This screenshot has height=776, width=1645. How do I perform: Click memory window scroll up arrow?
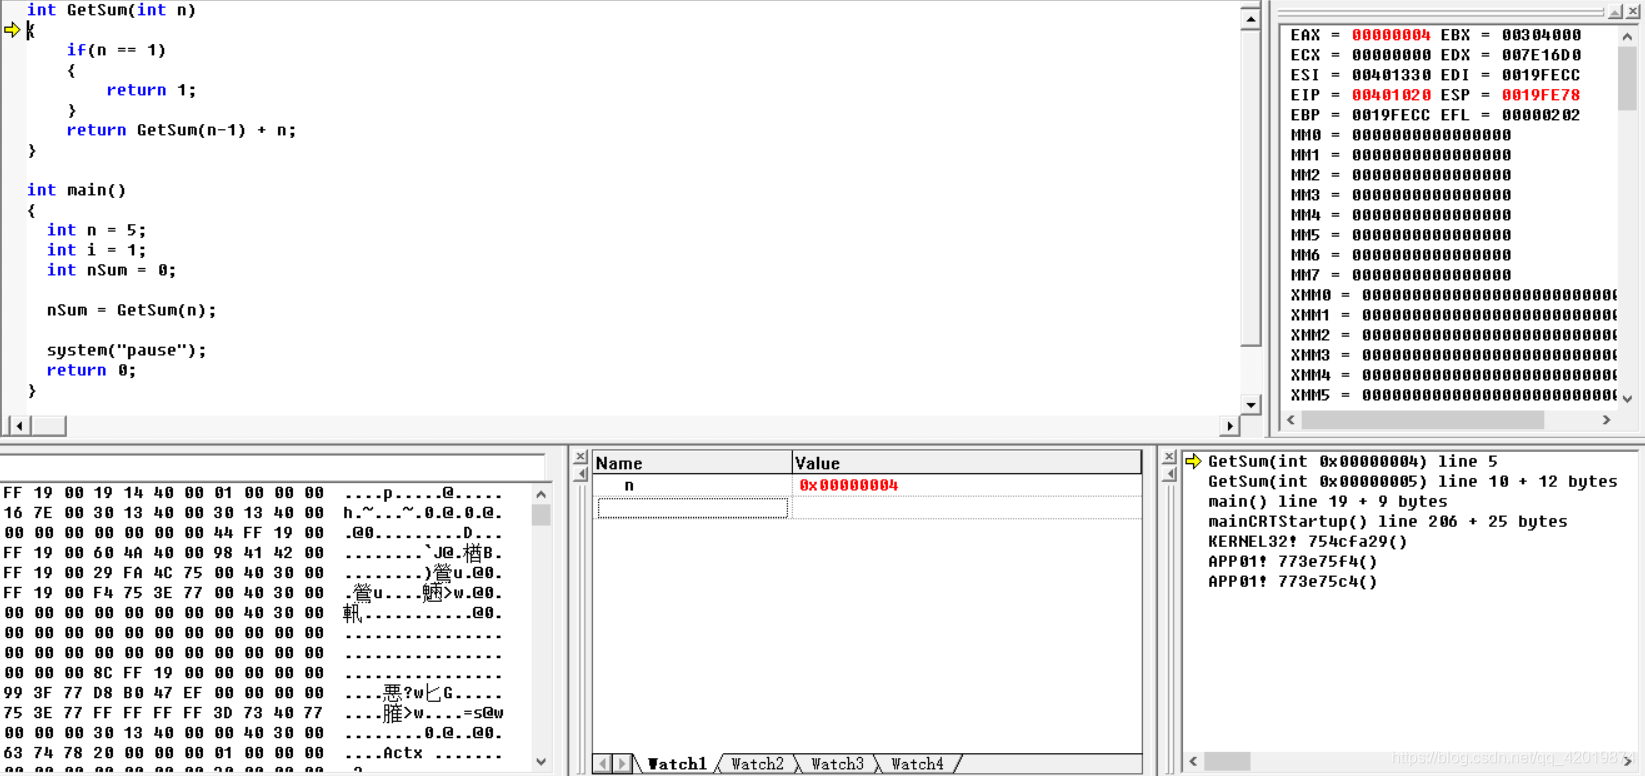click(541, 494)
